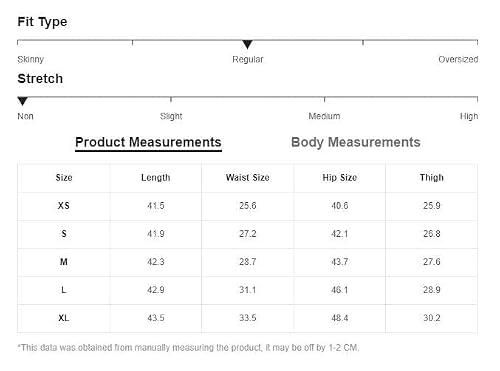This screenshot has width=500, height=371.
Task: Click the Stretch triangle marker at Non
Action: coord(22,101)
